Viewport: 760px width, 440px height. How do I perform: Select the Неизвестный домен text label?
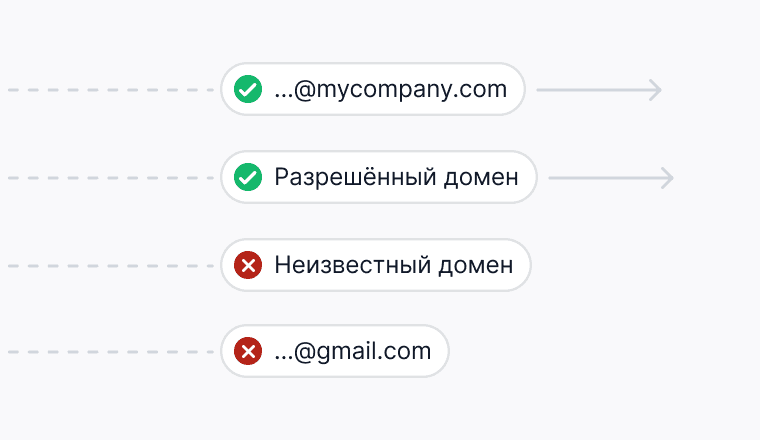[x=393, y=265]
